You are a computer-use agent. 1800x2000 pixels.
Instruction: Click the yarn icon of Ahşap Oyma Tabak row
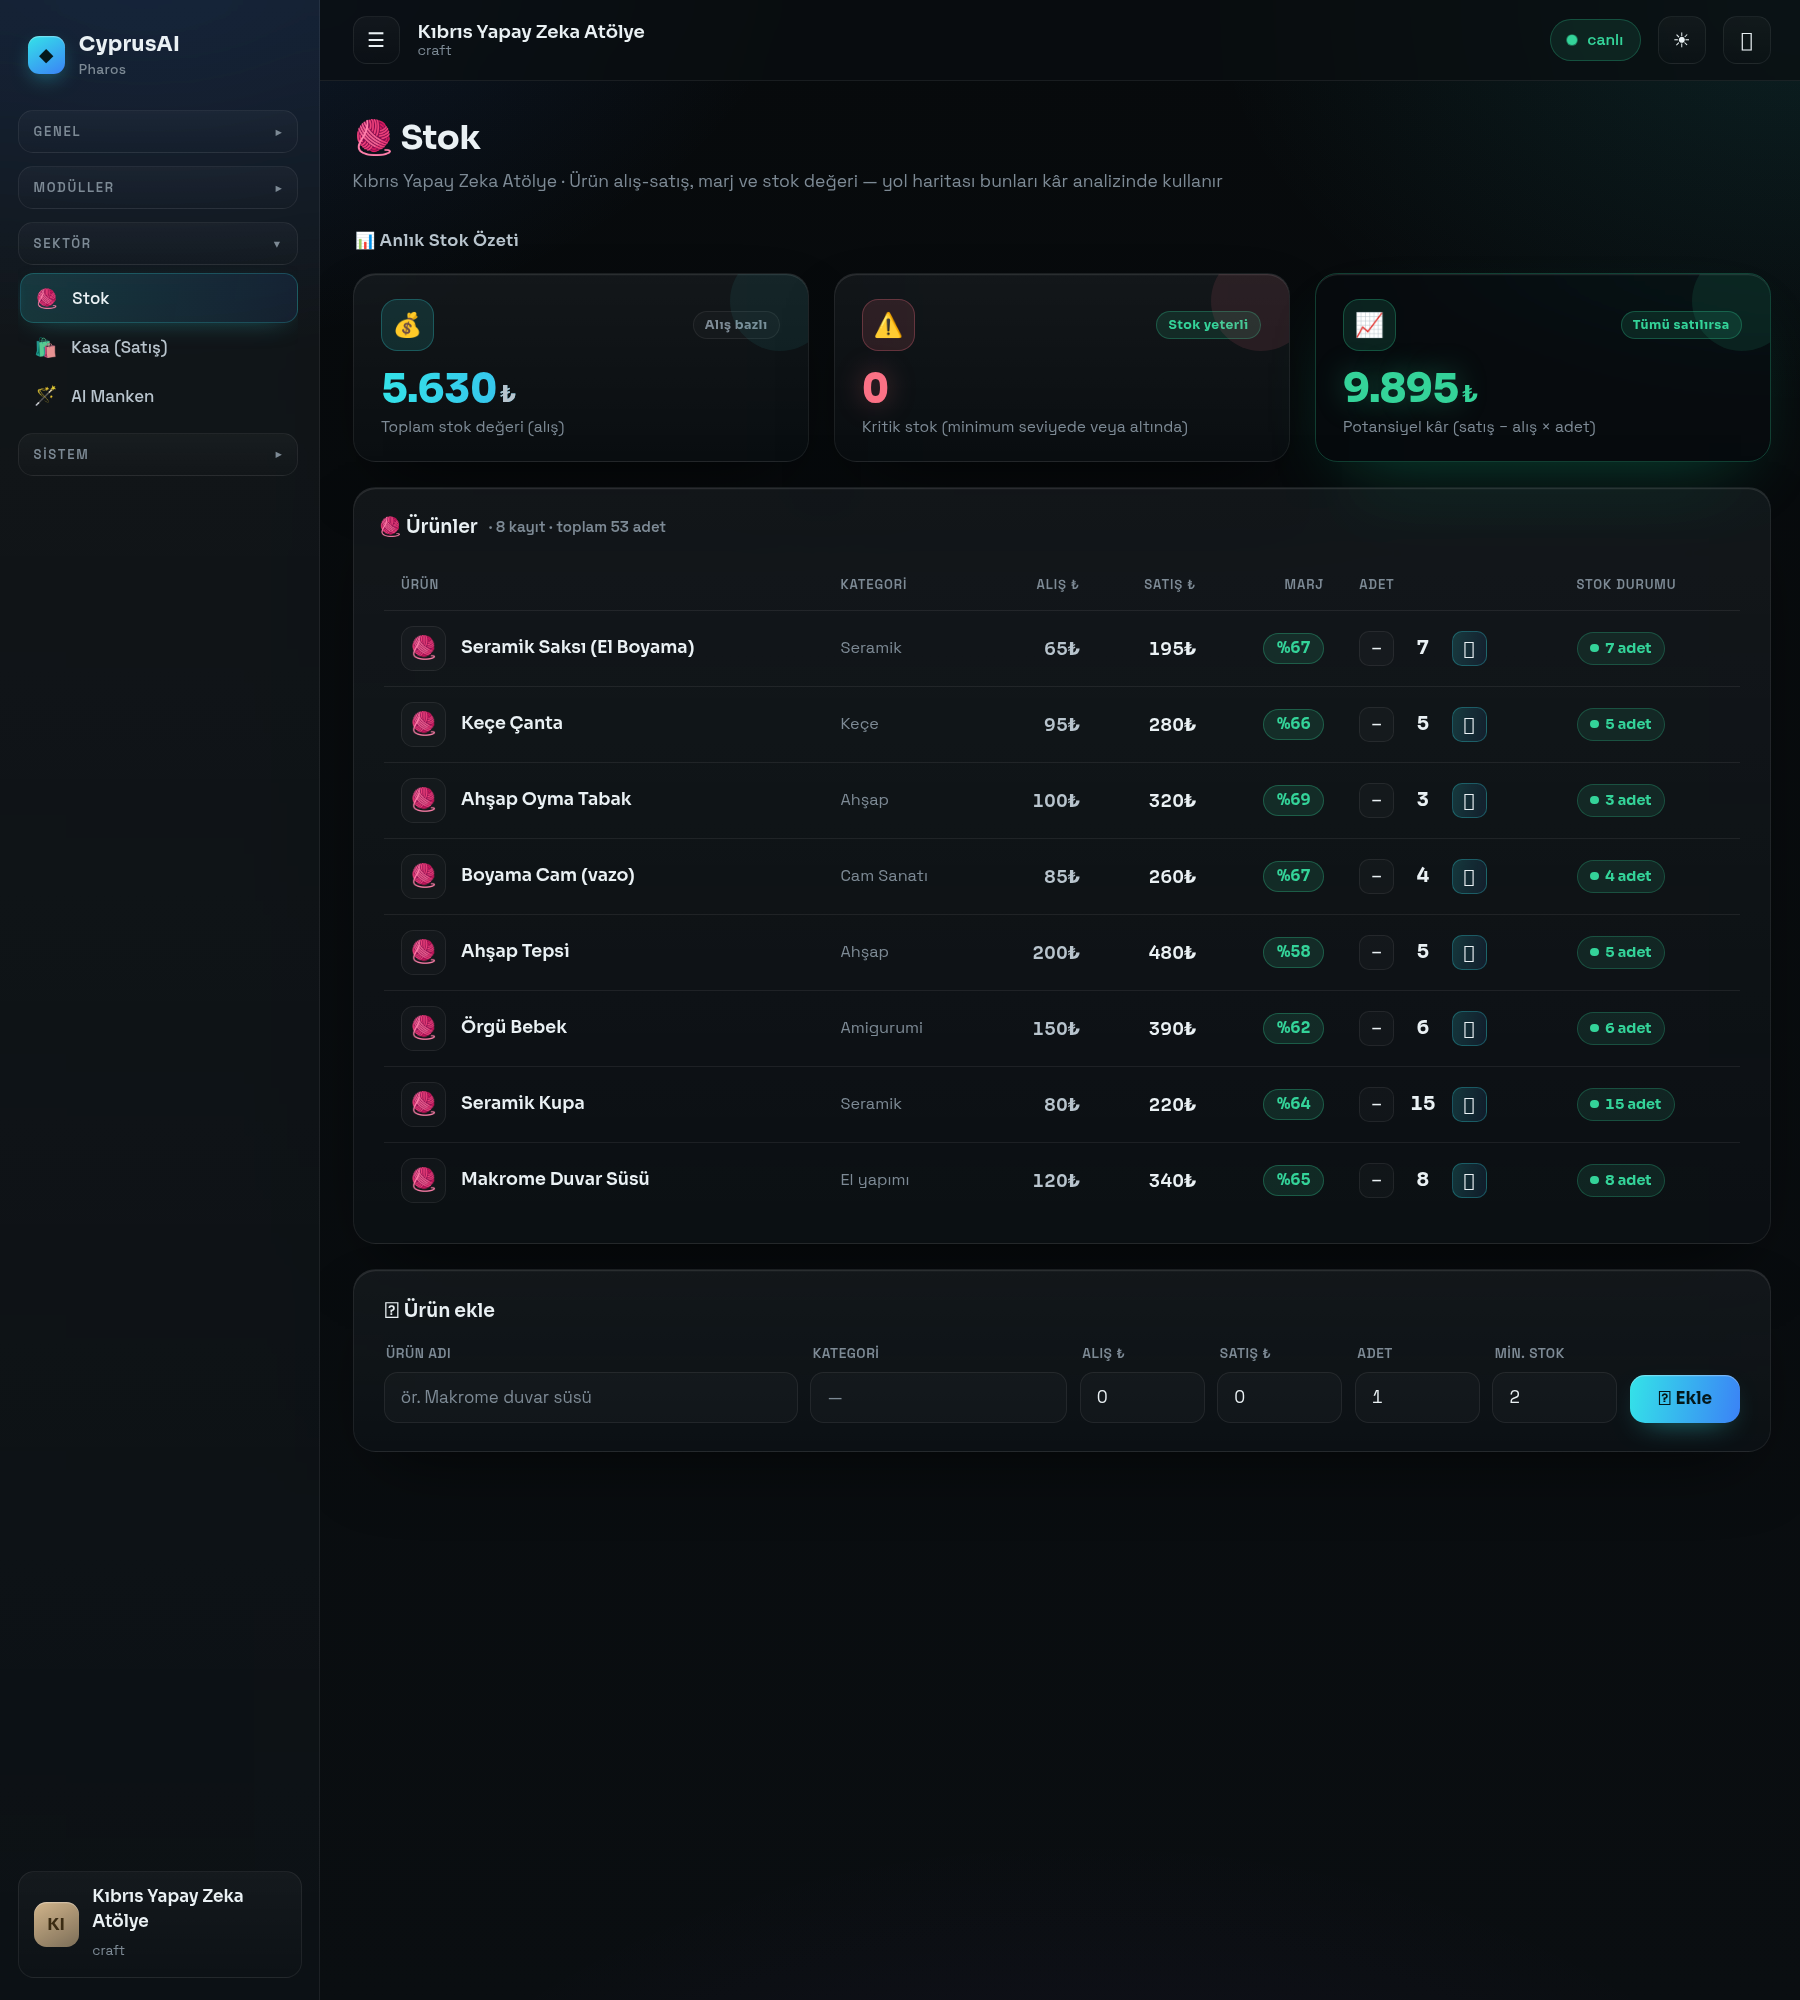coord(423,800)
